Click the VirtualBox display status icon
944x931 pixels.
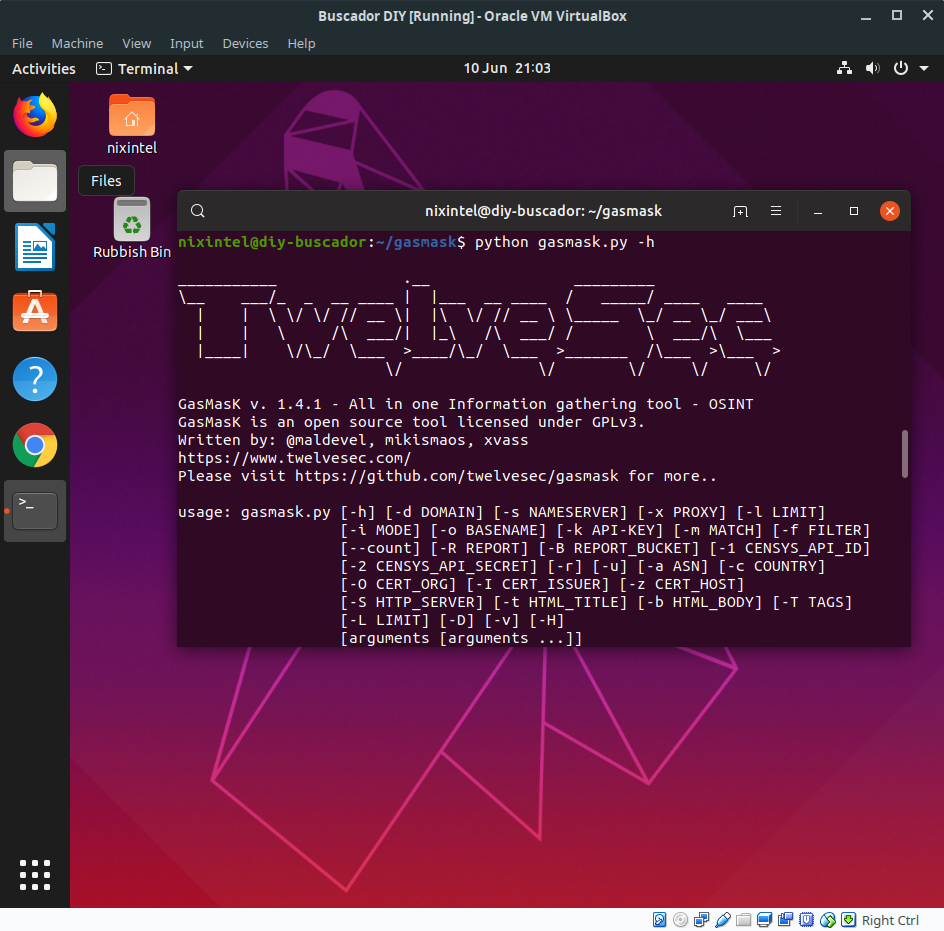click(x=765, y=920)
